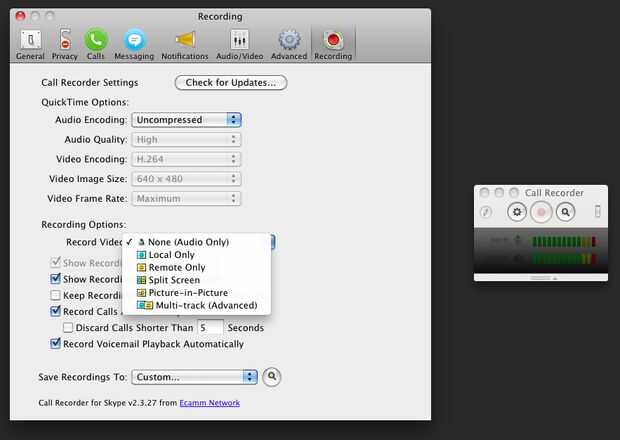Viewport: 620px width, 440px height.
Task: Click the magnifier reveal button beside Save Recordings
Action: click(x=272, y=376)
